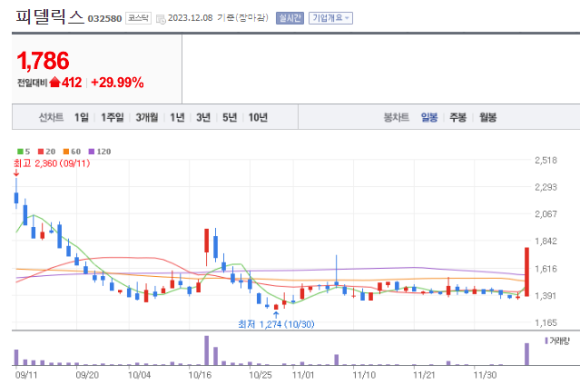Click the 코스닥 market badge
This screenshot has height=385, width=580.
click(x=138, y=18)
